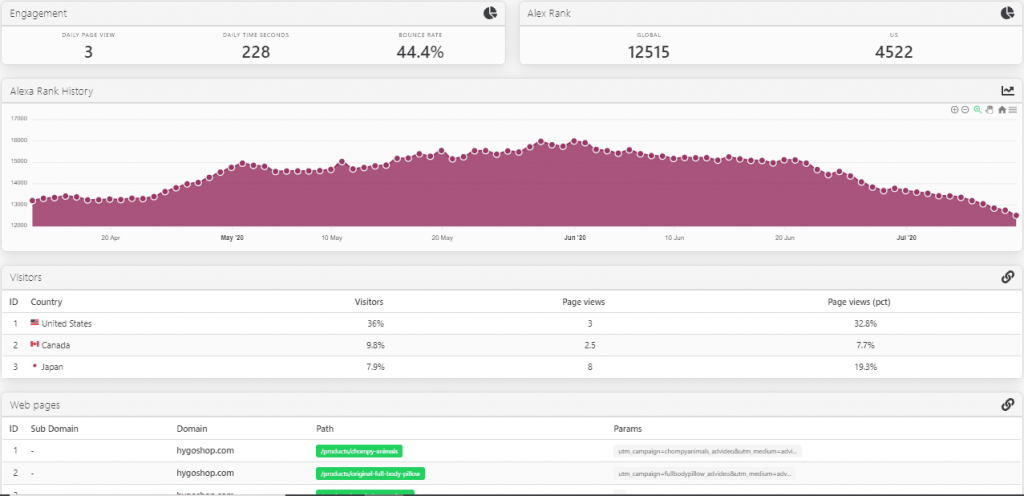Click the daily time seconds value 228

pos(256,52)
